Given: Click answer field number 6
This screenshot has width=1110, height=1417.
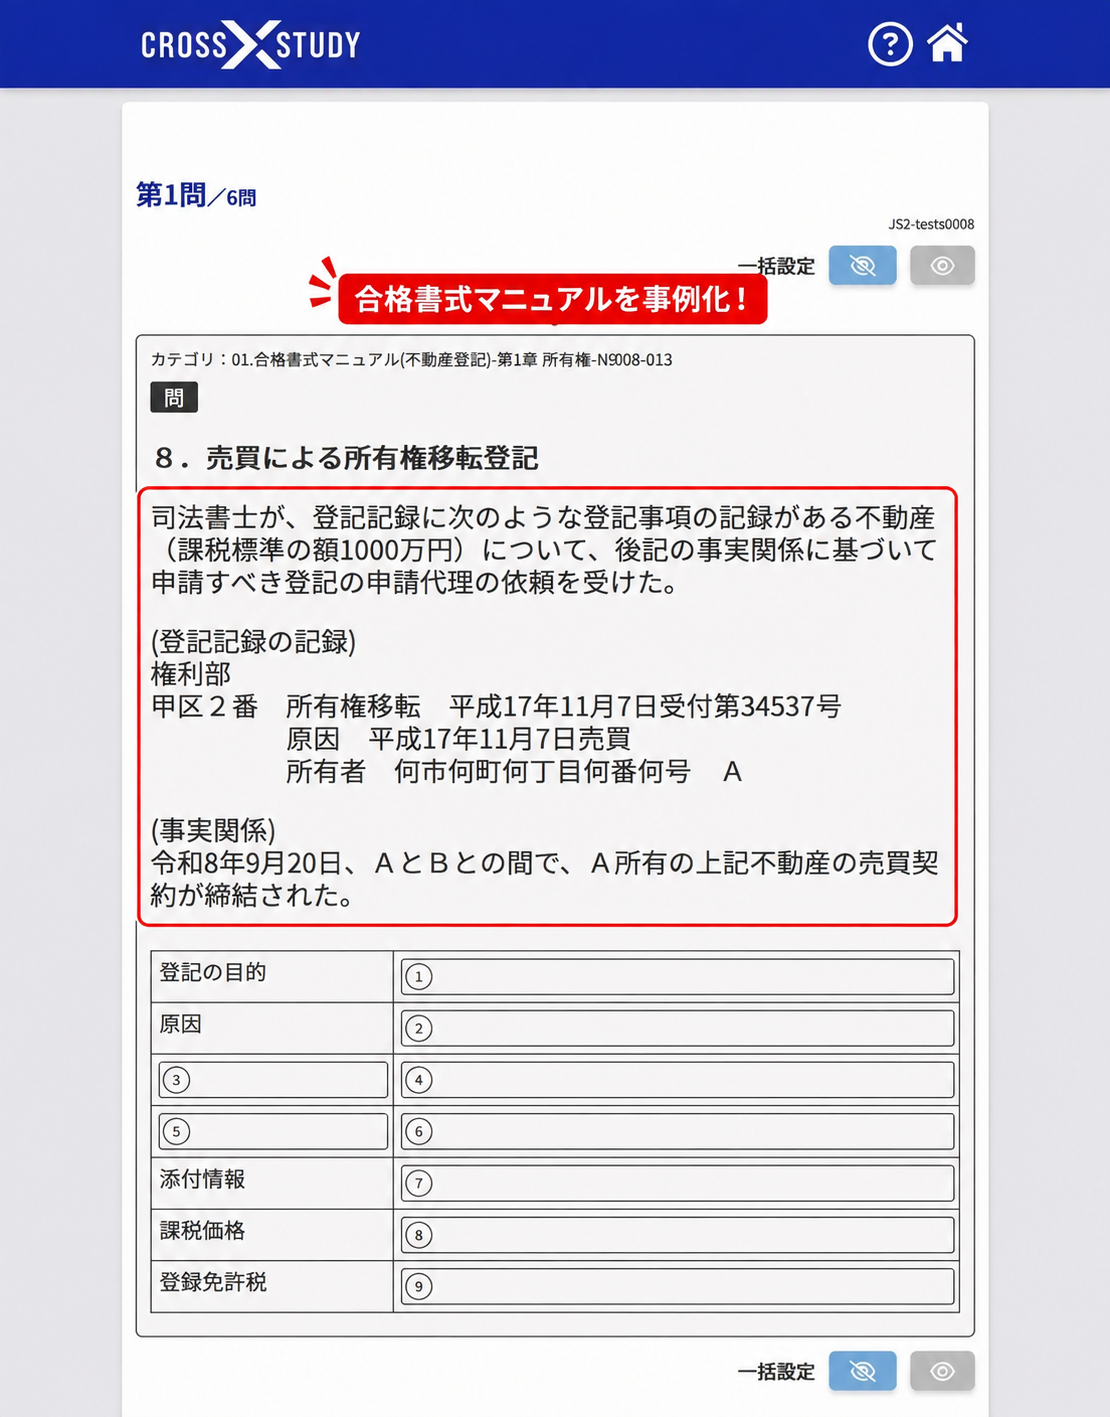Looking at the screenshot, I should 677,1132.
